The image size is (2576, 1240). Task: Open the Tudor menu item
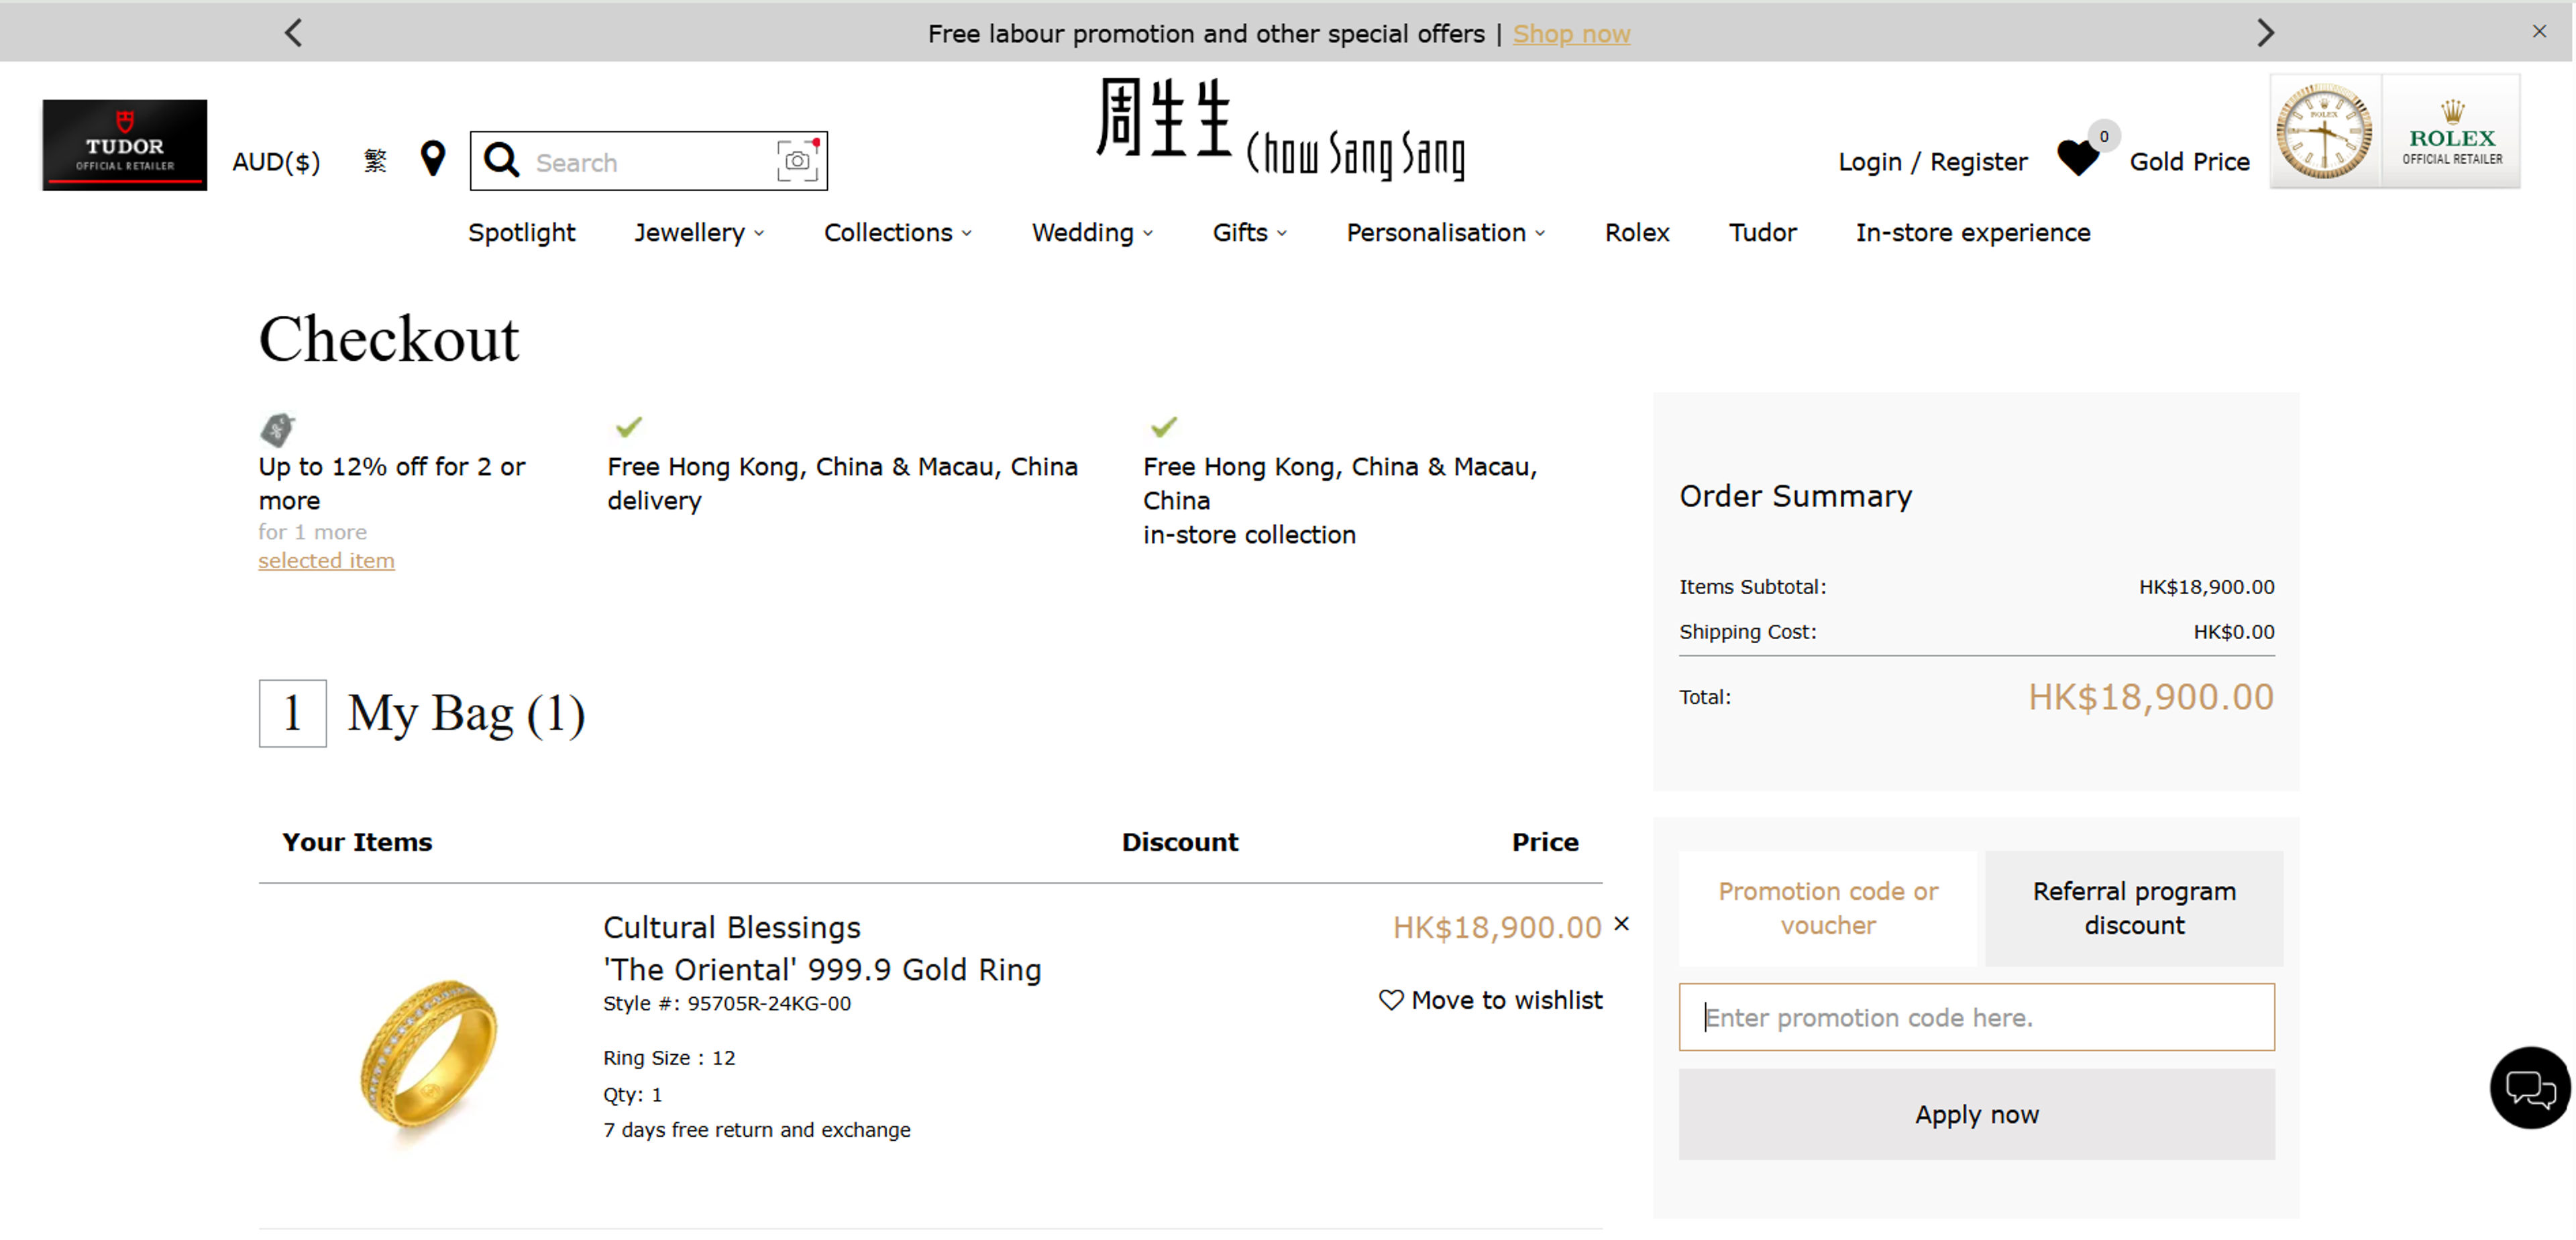[x=1762, y=233]
